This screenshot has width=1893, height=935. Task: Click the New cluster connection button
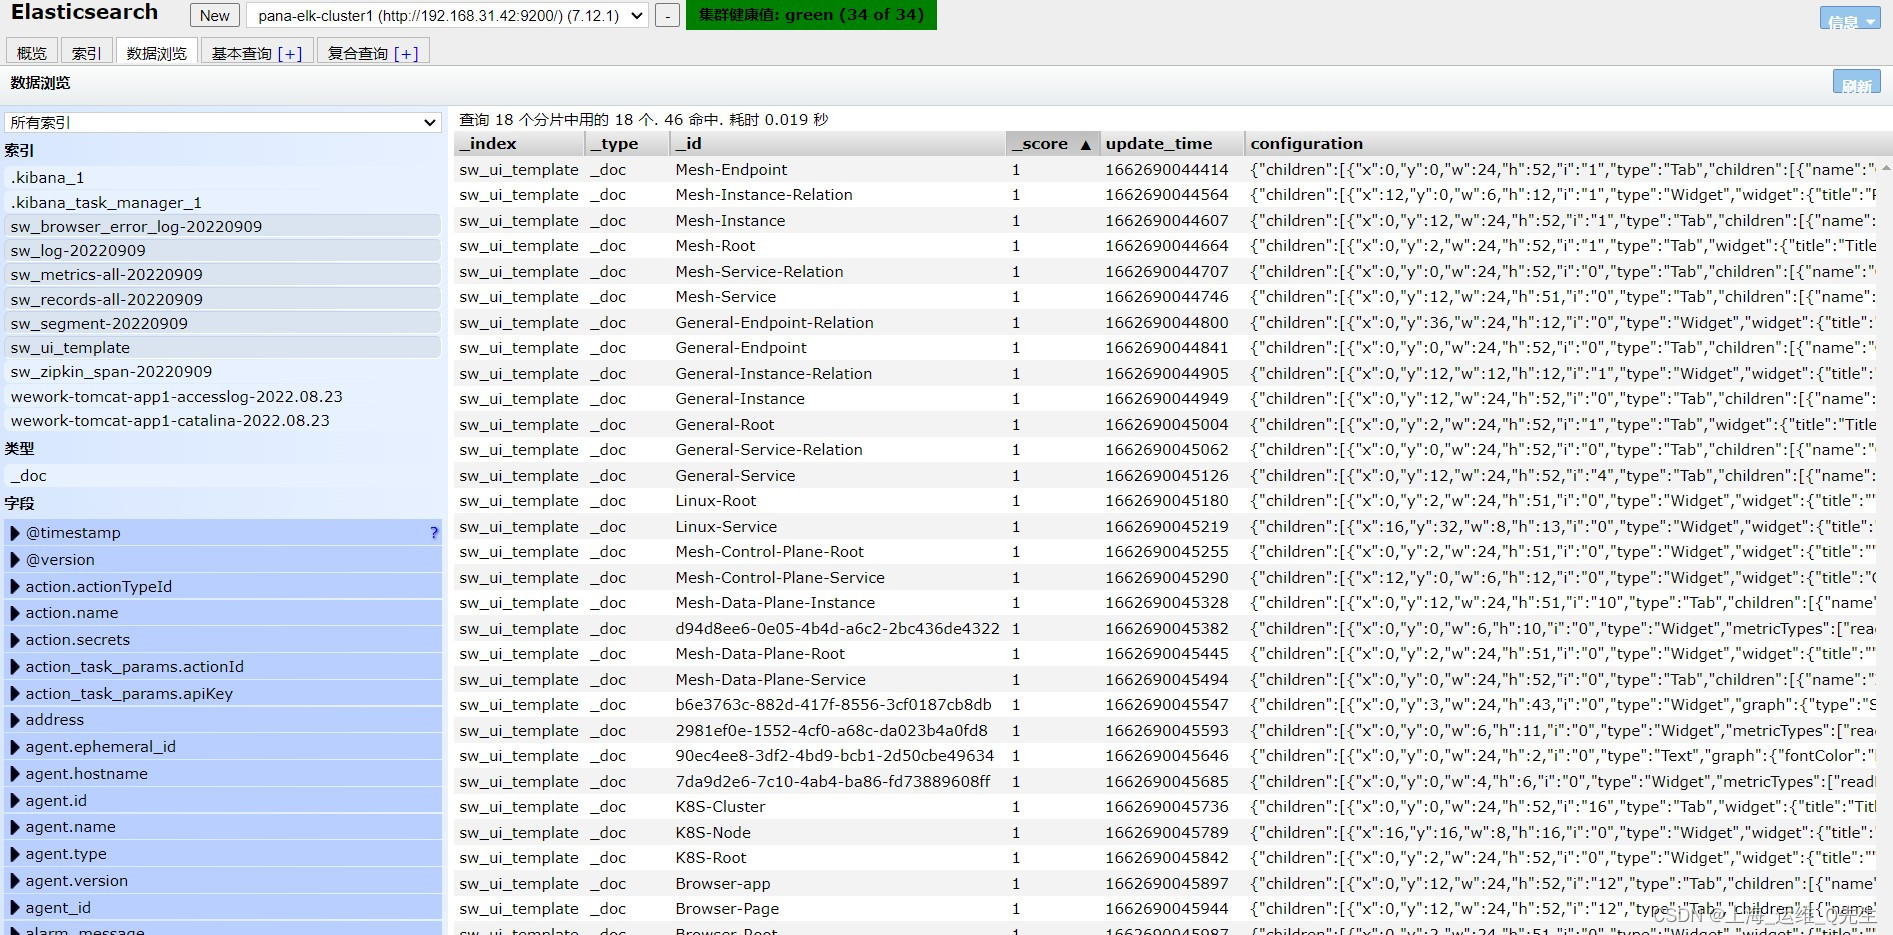(x=214, y=15)
